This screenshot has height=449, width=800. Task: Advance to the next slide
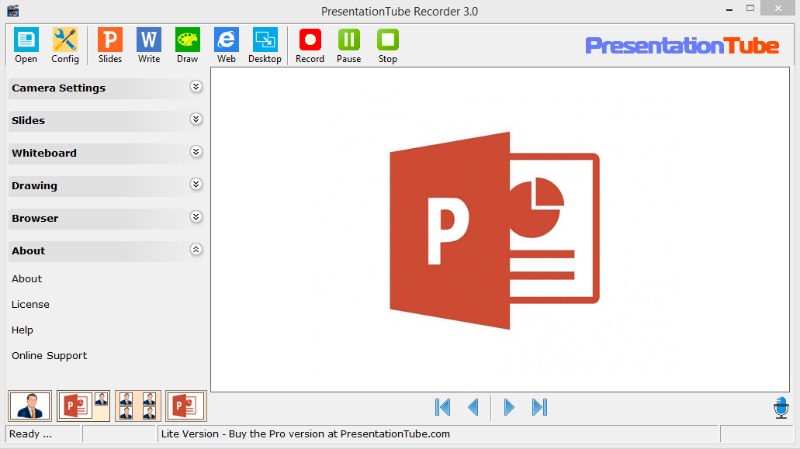(x=509, y=407)
